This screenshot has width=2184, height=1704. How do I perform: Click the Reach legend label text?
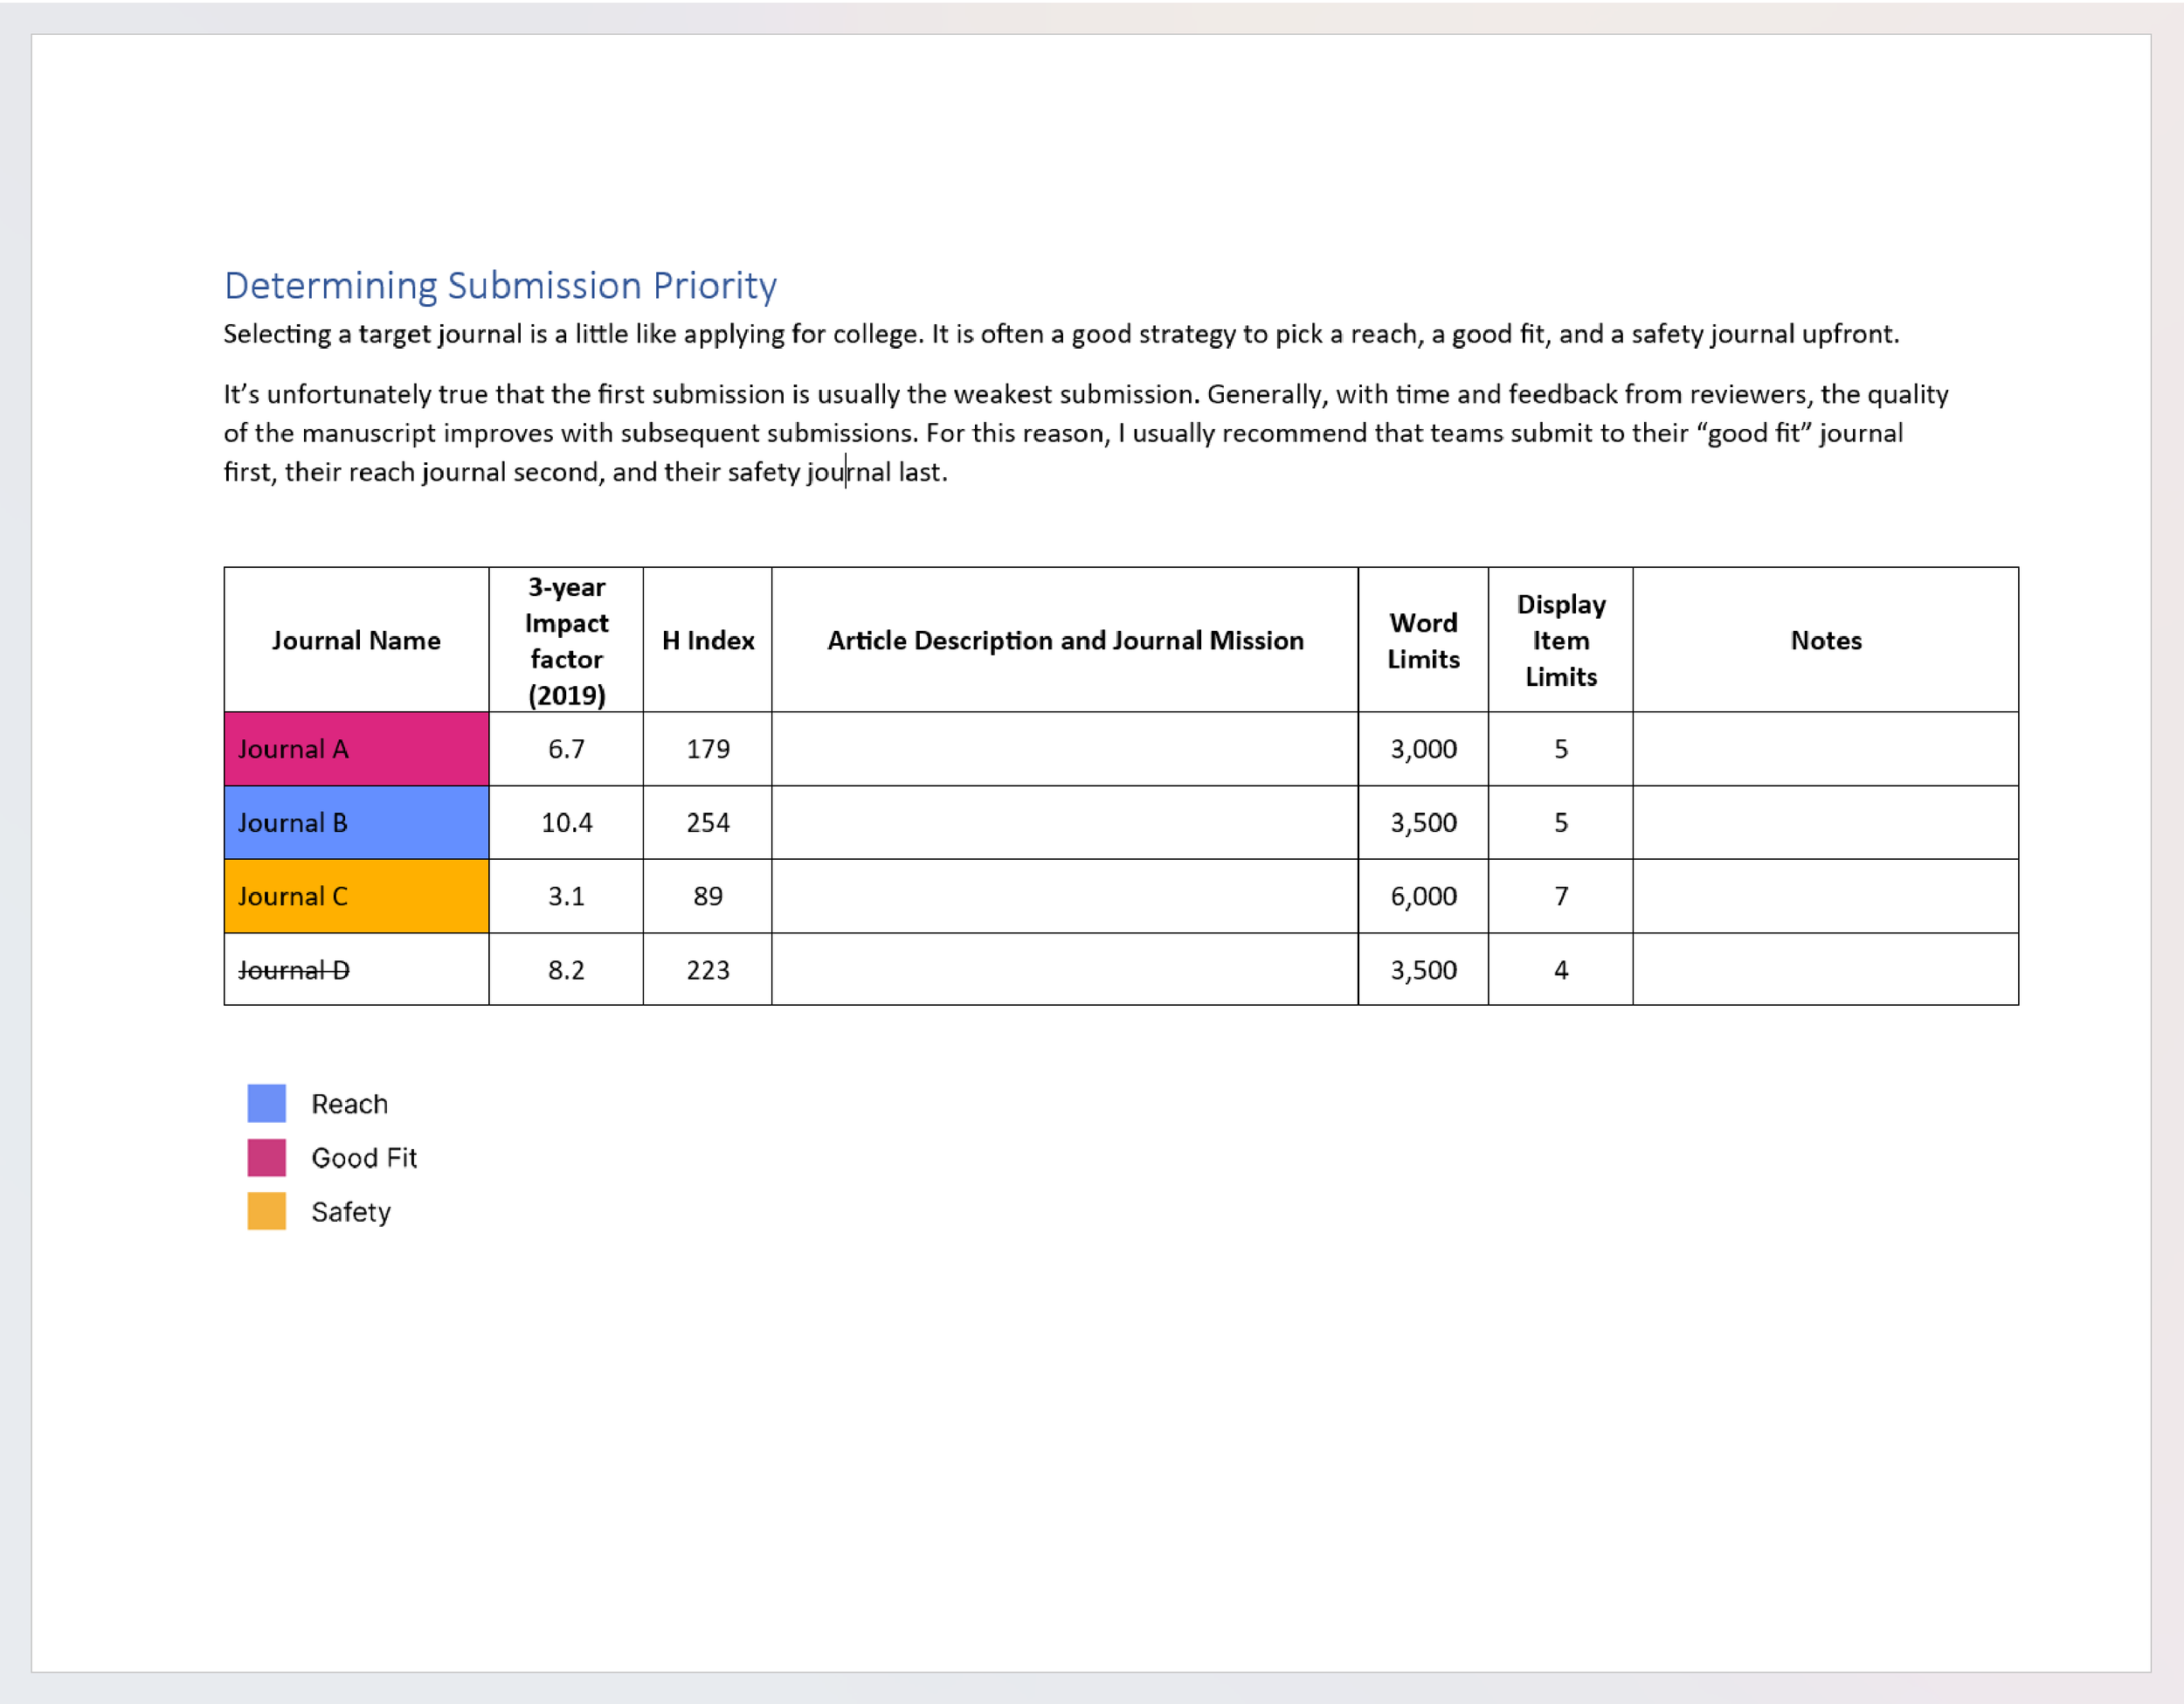349,1103
